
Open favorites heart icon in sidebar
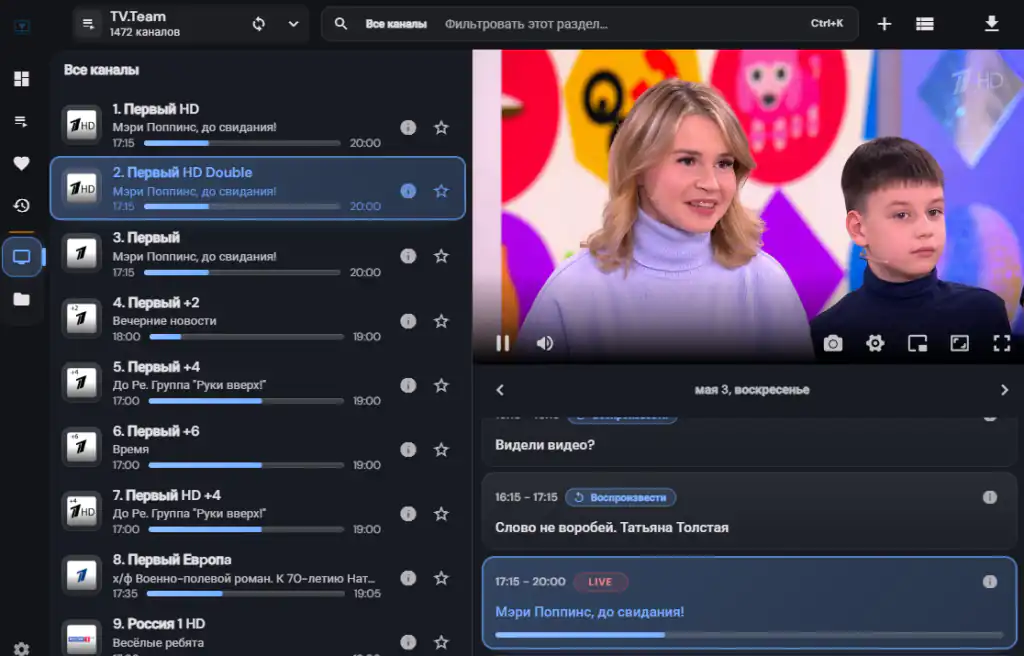pyautogui.click(x=22, y=163)
